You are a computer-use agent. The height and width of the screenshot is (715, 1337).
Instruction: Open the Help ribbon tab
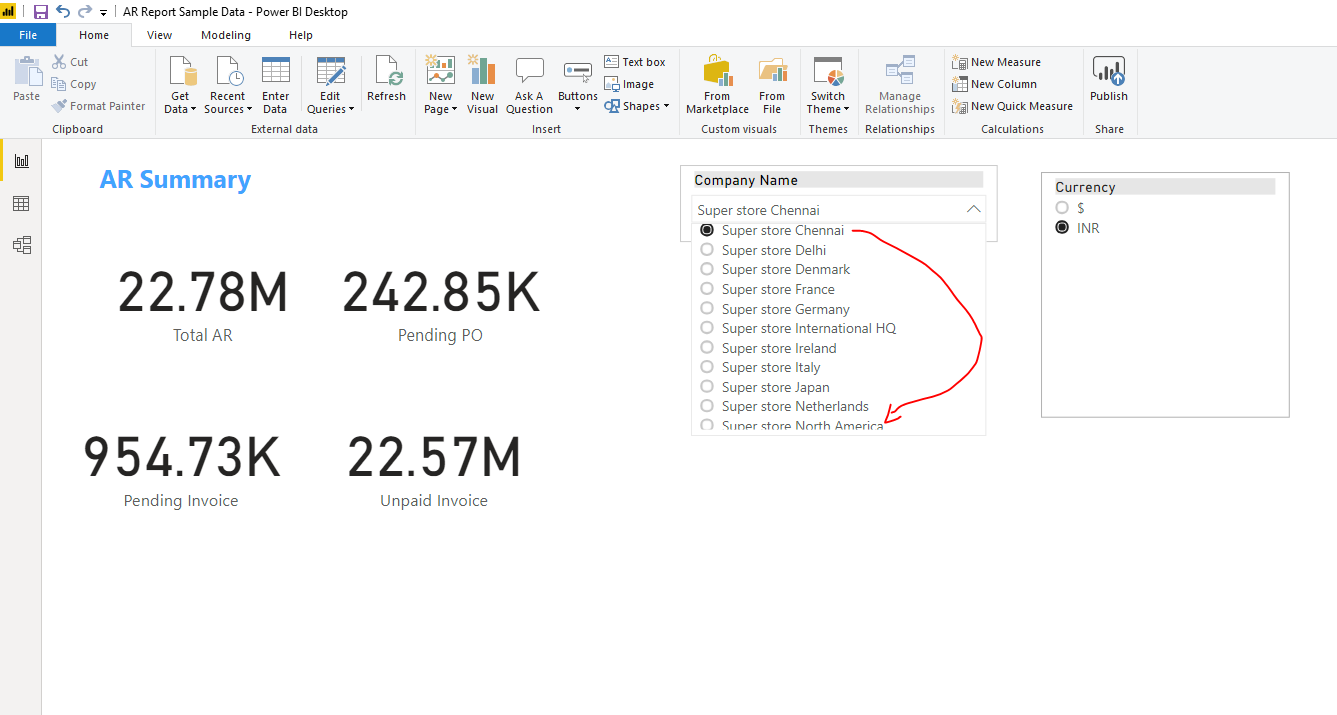[301, 35]
